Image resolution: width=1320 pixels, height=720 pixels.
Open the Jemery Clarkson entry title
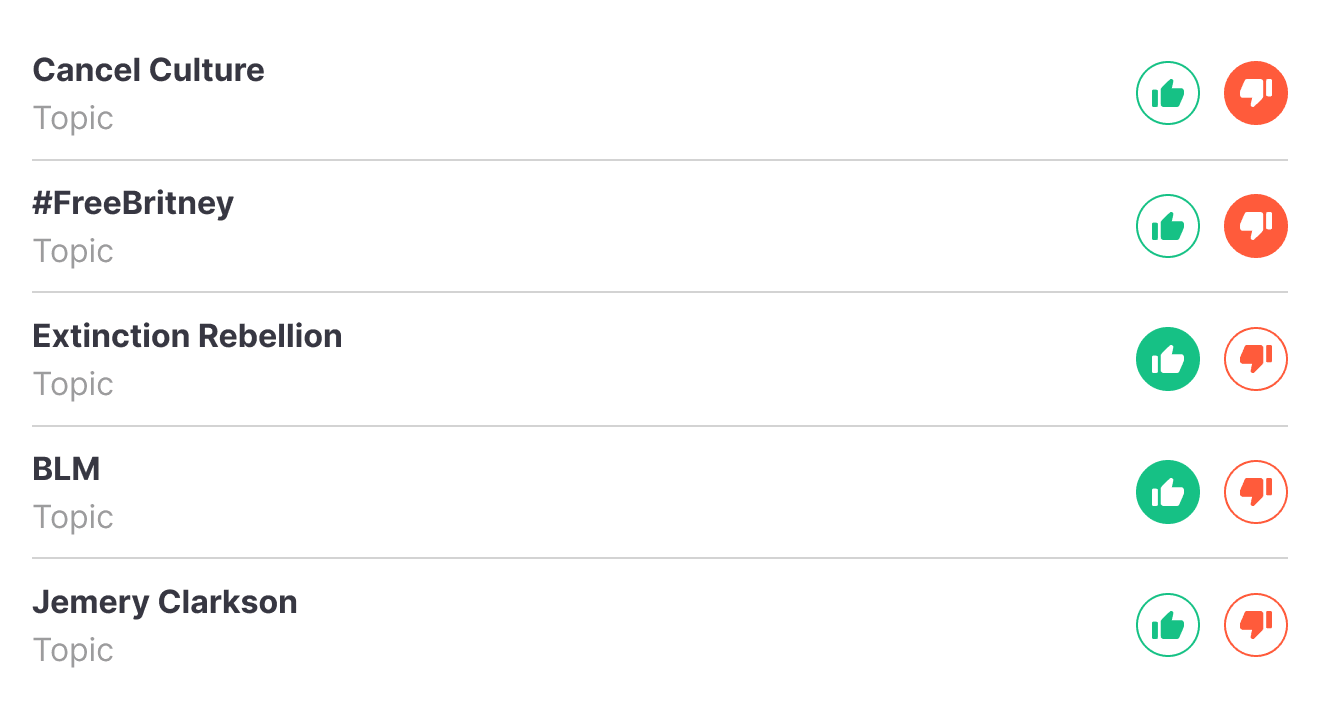click(165, 602)
